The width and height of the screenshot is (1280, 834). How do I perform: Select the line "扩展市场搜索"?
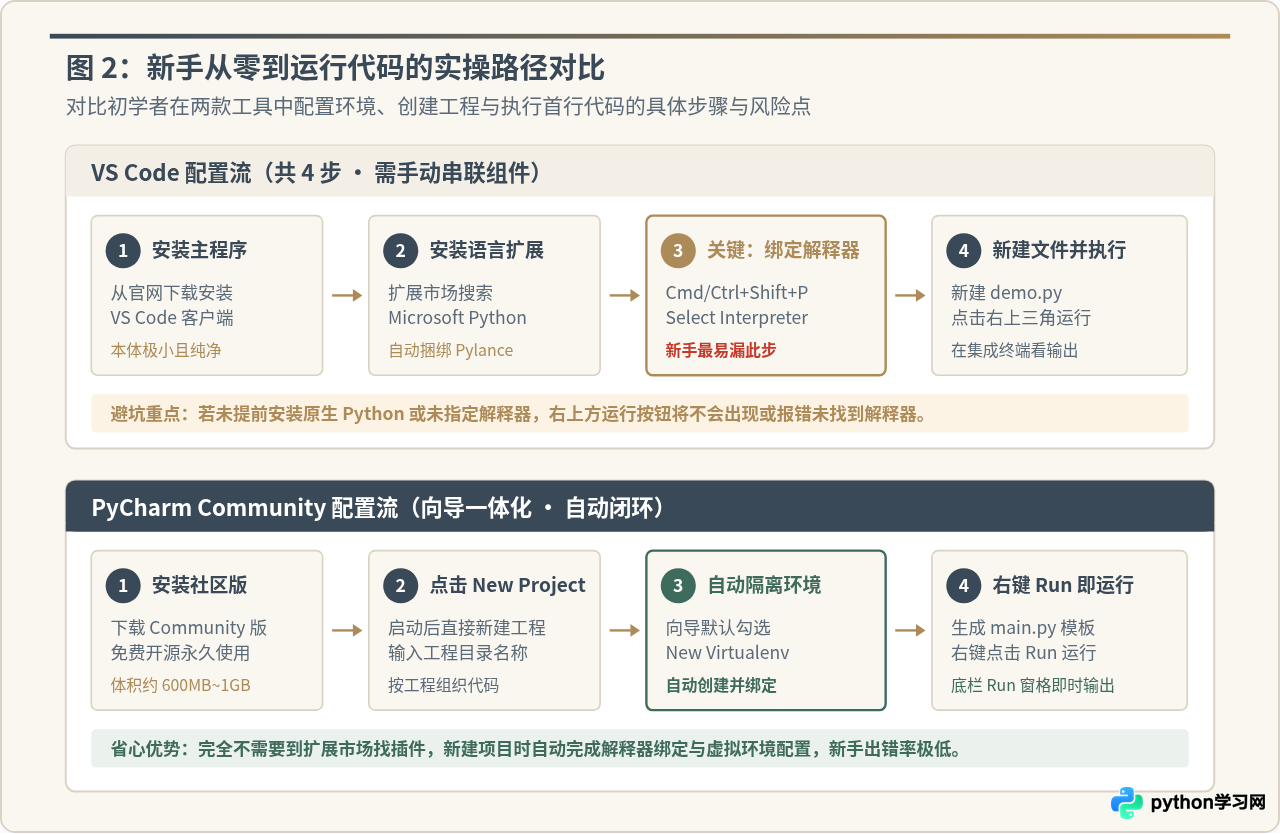point(440,293)
